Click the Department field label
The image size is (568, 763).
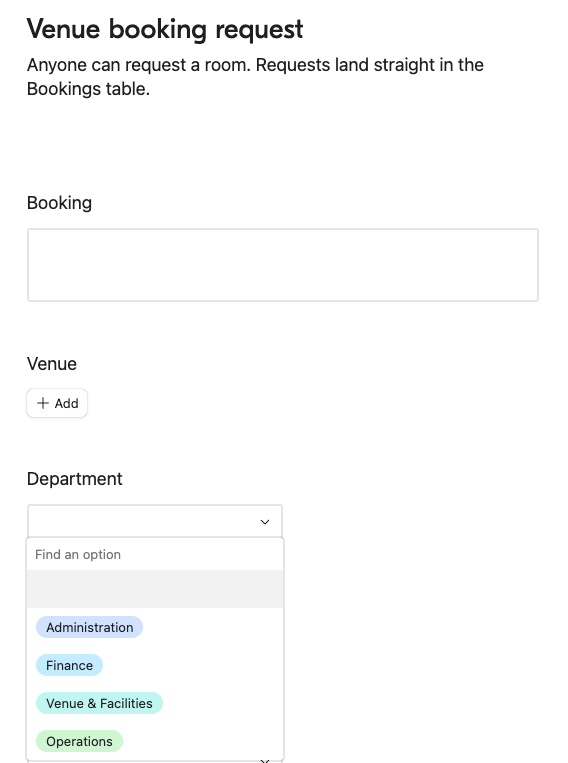[74, 479]
